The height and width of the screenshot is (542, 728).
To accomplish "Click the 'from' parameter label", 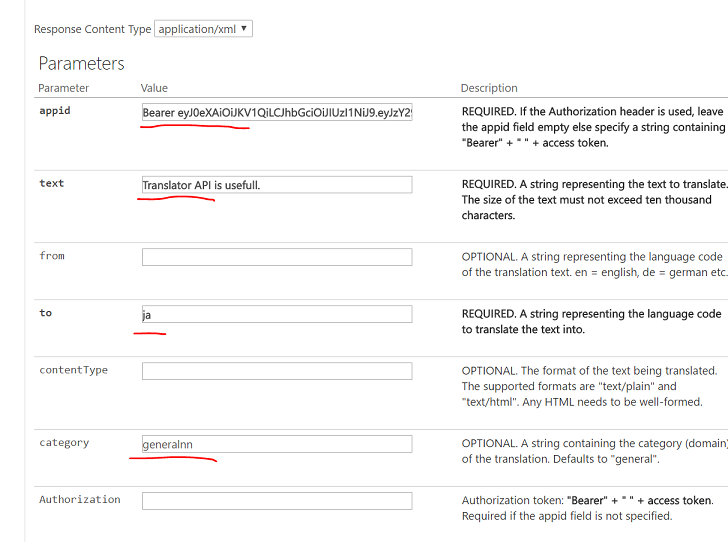I will click(x=52, y=256).
